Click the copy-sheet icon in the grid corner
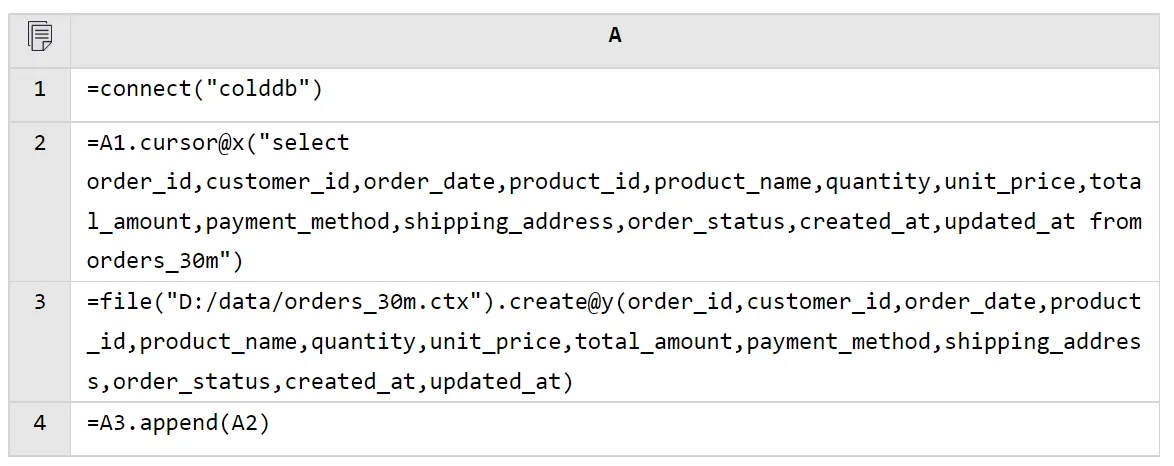This screenshot has width=1174, height=466. click(x=40, y=37)
